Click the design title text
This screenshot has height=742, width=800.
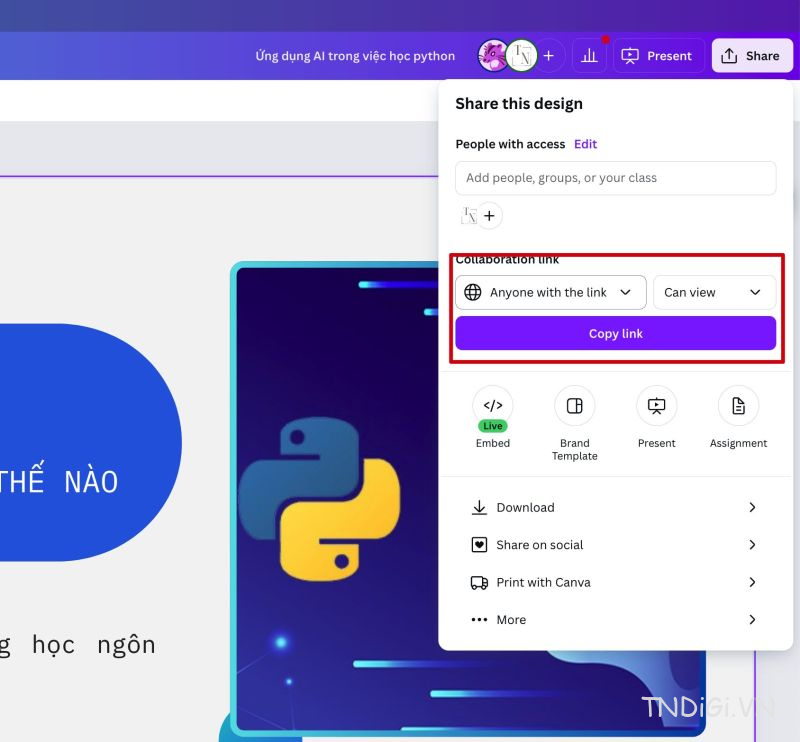click(x=355, y=56)
